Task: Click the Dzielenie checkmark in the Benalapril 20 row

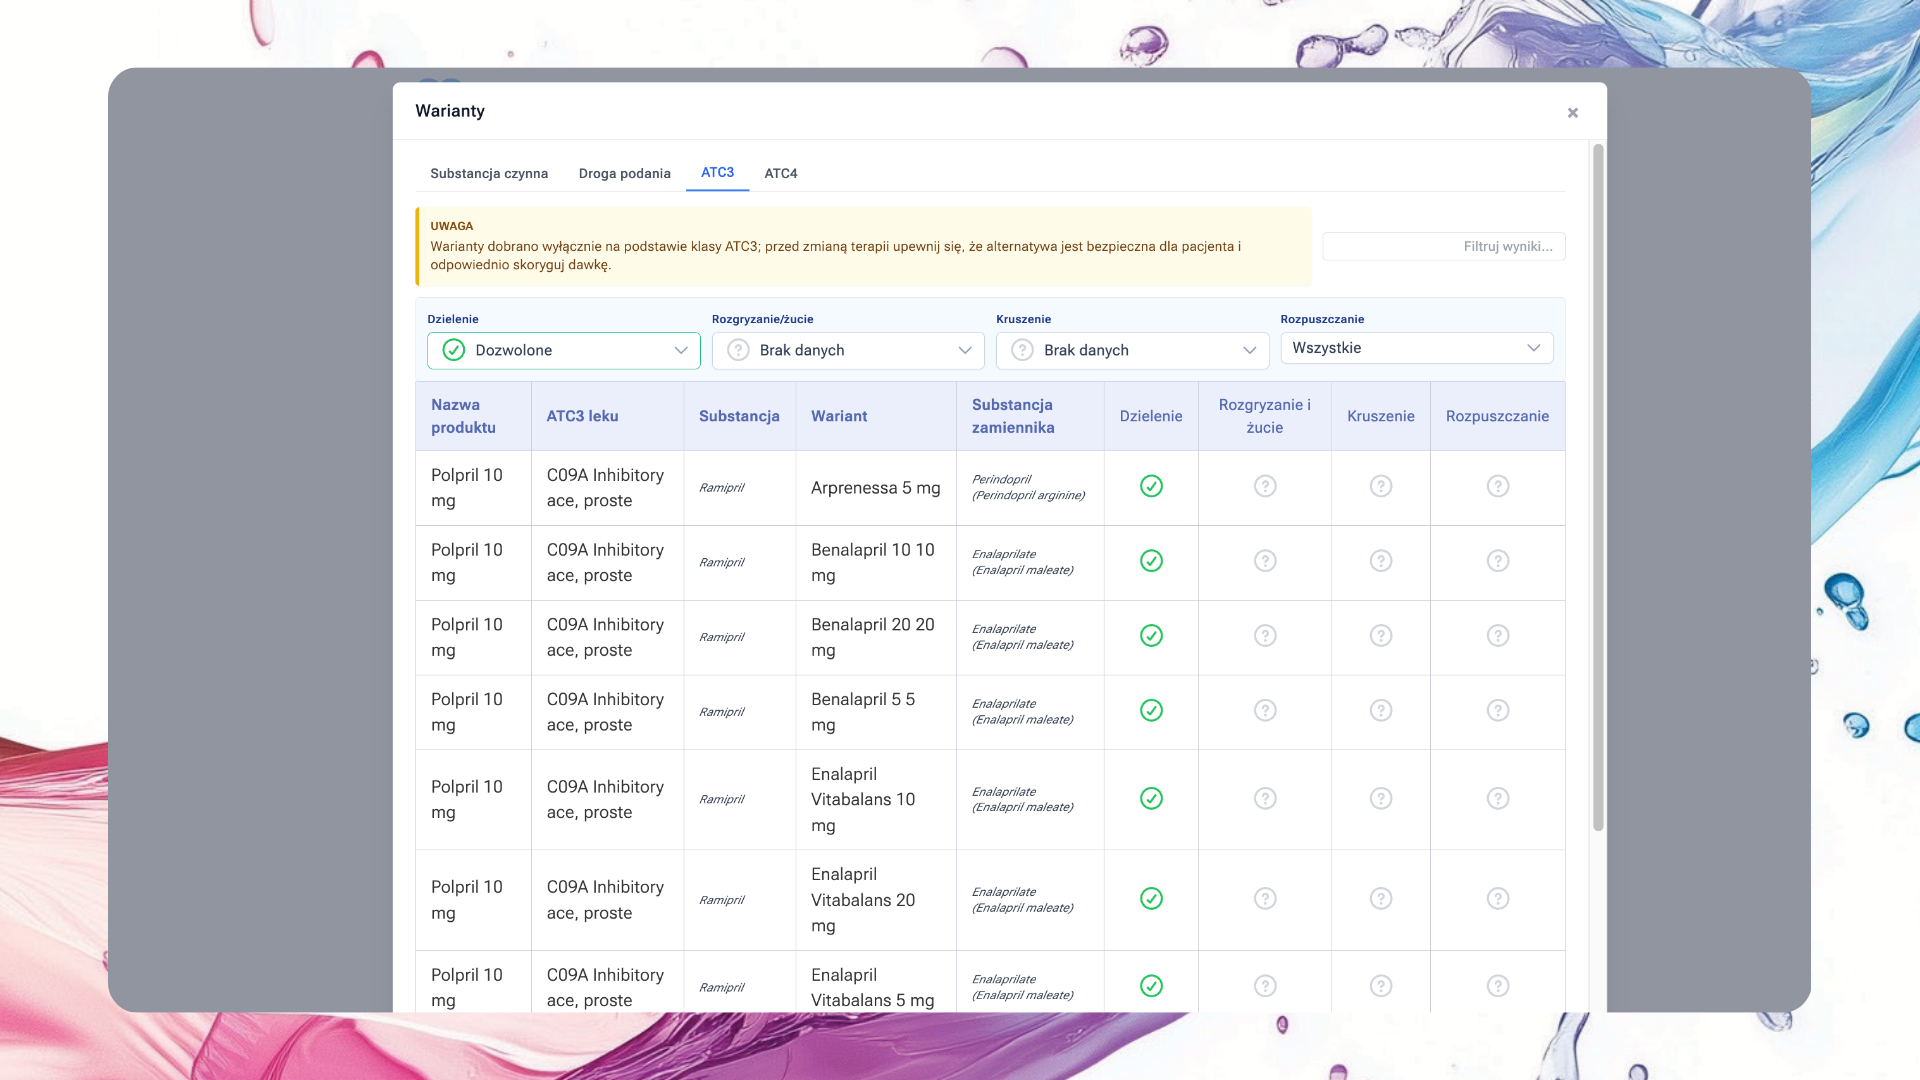Action: click(1151, 636)
